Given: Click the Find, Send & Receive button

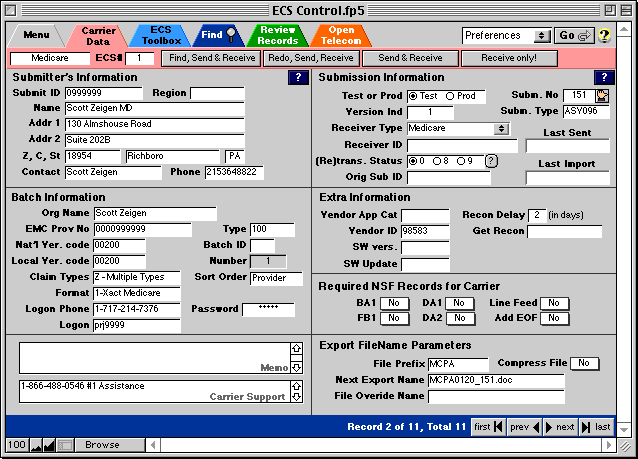Looking at the screenshot, I should click(x=211, y=59).
